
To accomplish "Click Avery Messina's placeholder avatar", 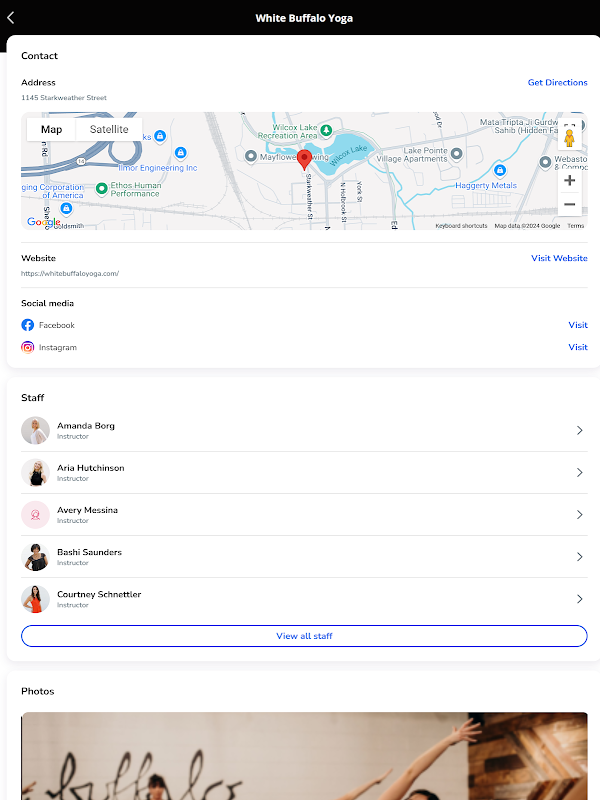I will pyautogui.click(x=35, y=514).
